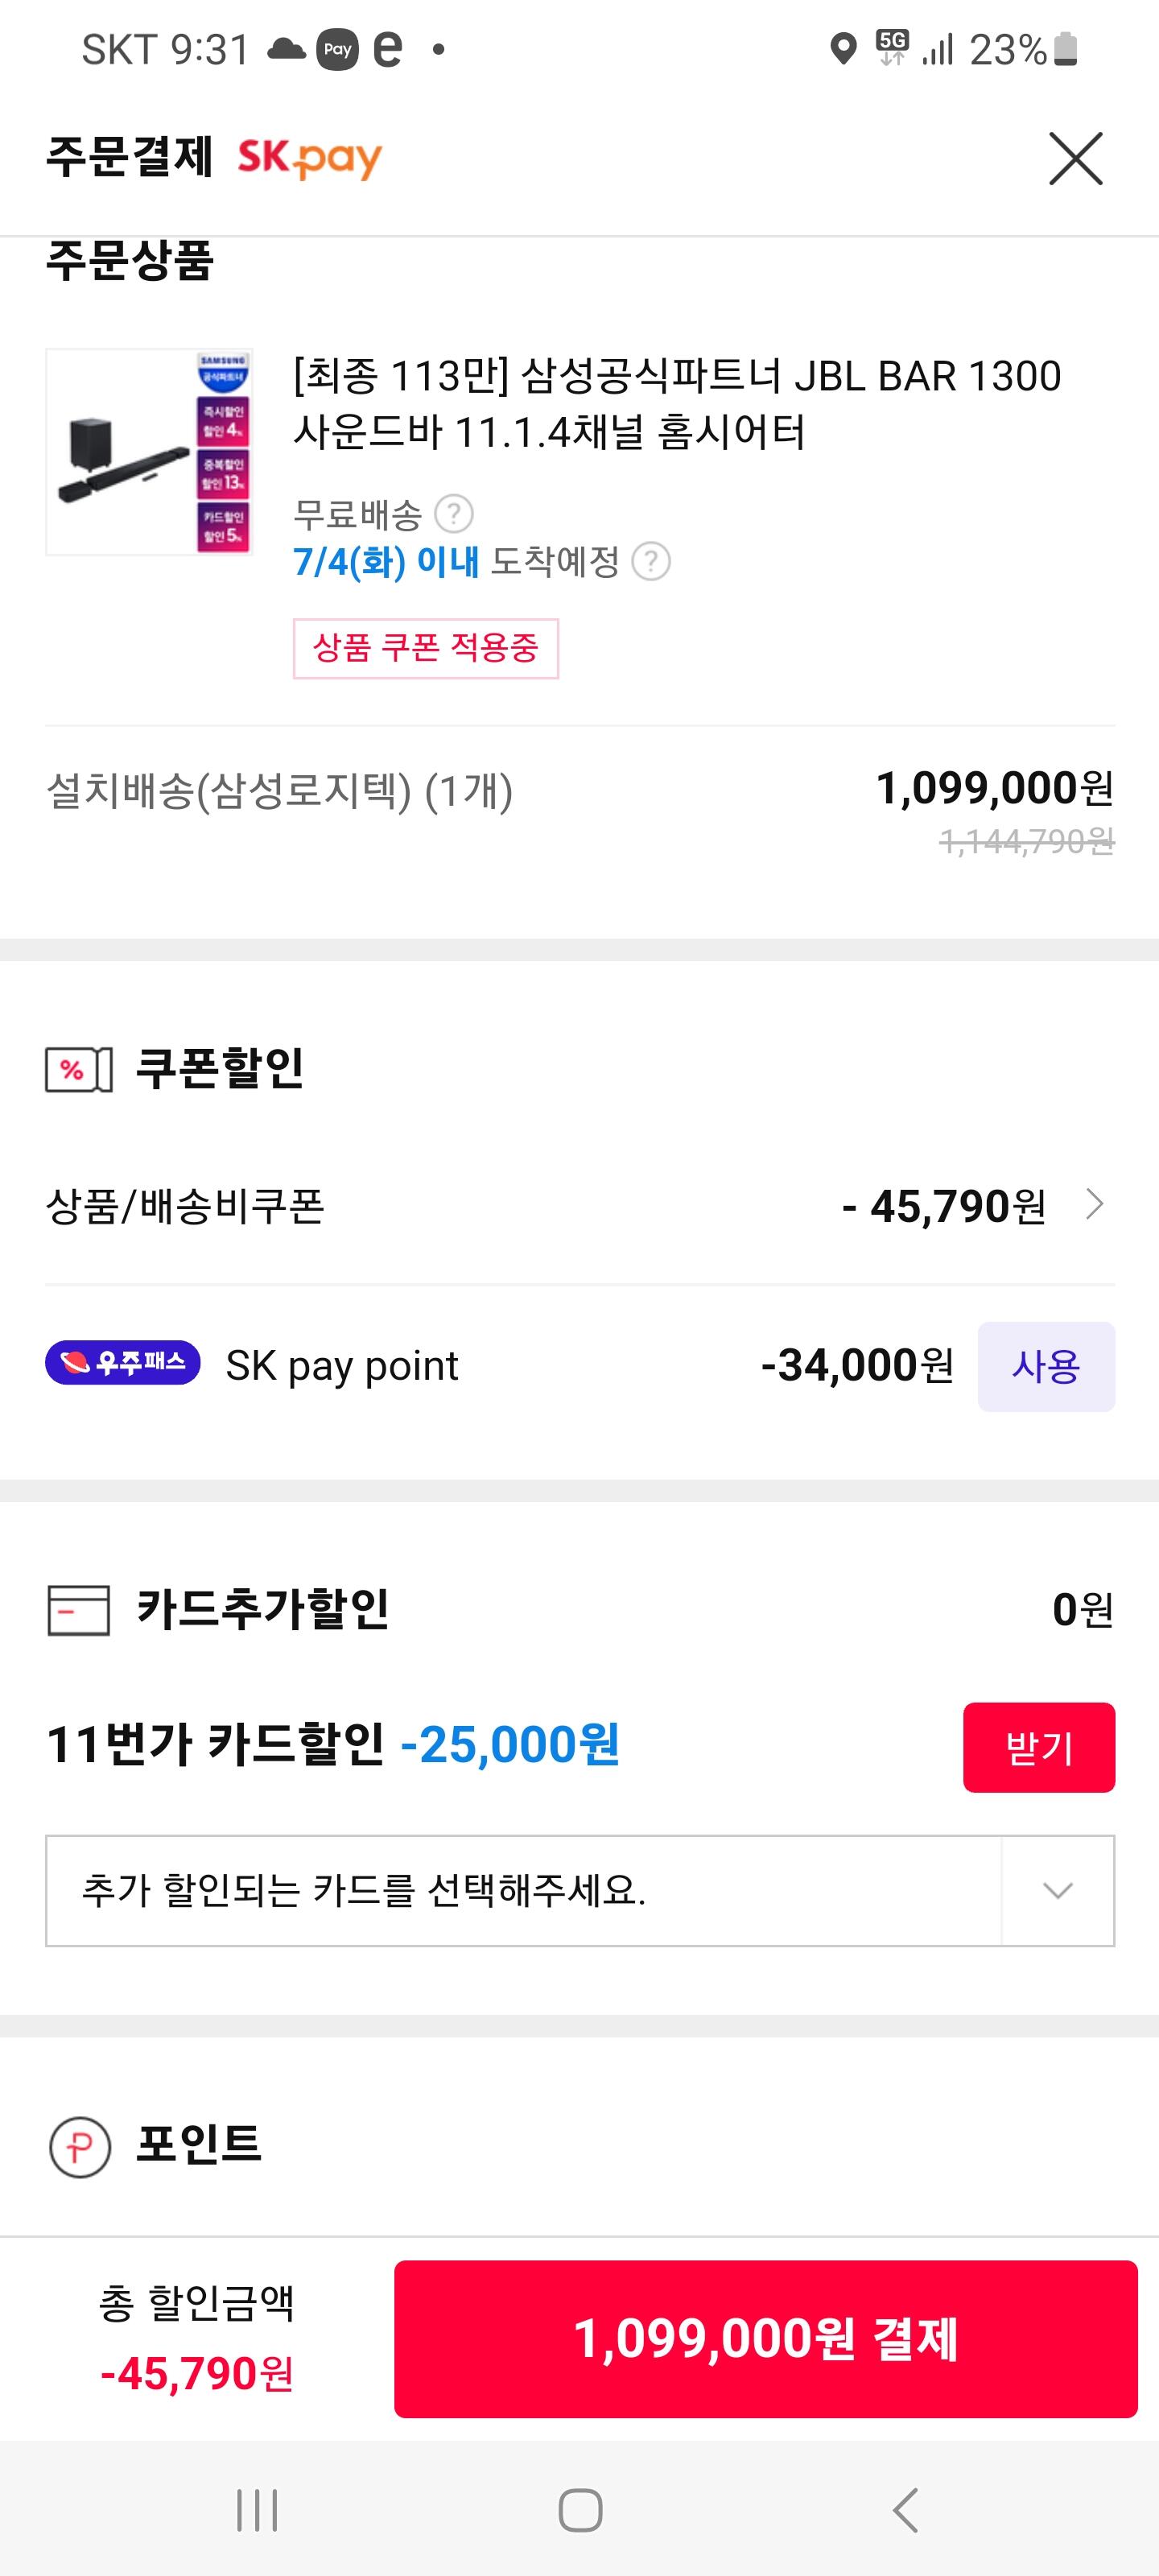
Task: Click the dropdown arrow for card selection
Action: [x=1057, y=1890]
